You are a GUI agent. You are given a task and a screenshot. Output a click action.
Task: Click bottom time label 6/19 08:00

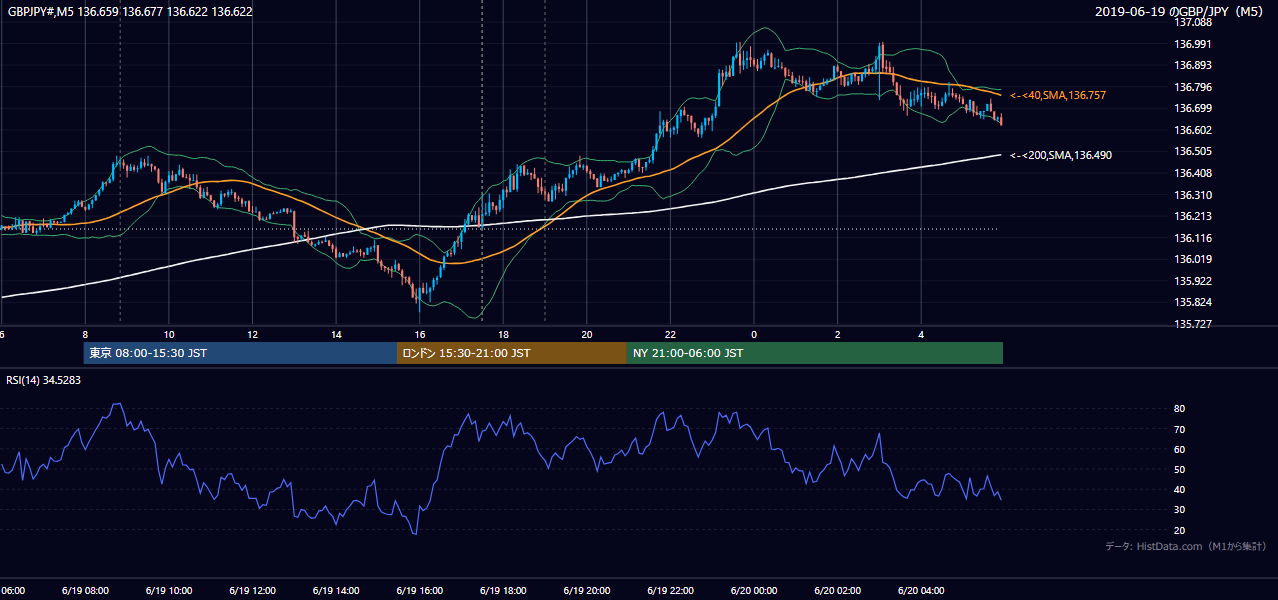pyautogui.click(x=85, y=591)
